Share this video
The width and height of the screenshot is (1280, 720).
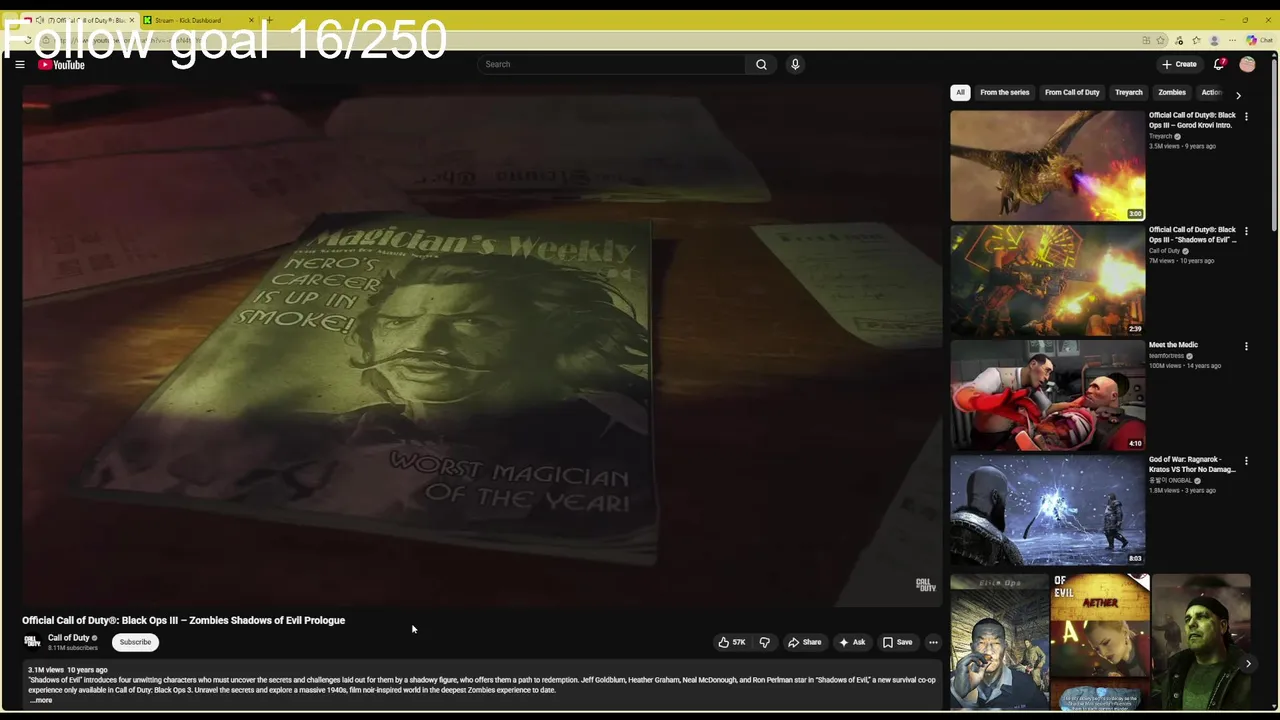[x=805, y=642]
